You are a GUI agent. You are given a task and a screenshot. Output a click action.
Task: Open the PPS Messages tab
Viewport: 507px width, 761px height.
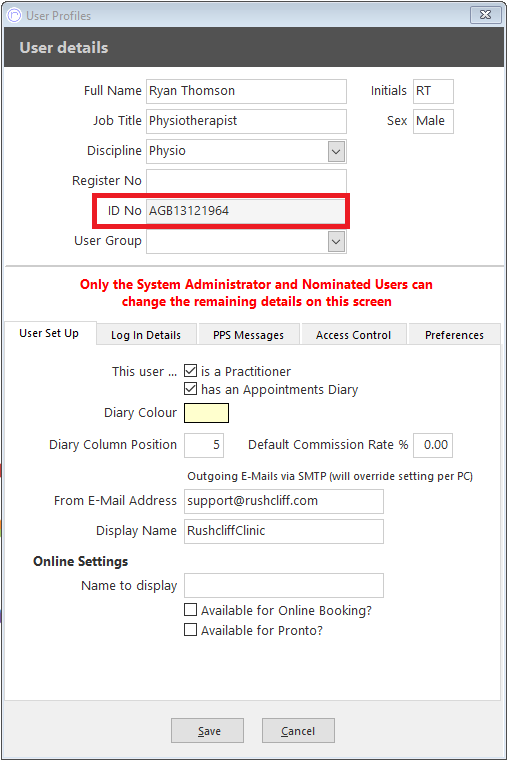(x=248, y=335)
